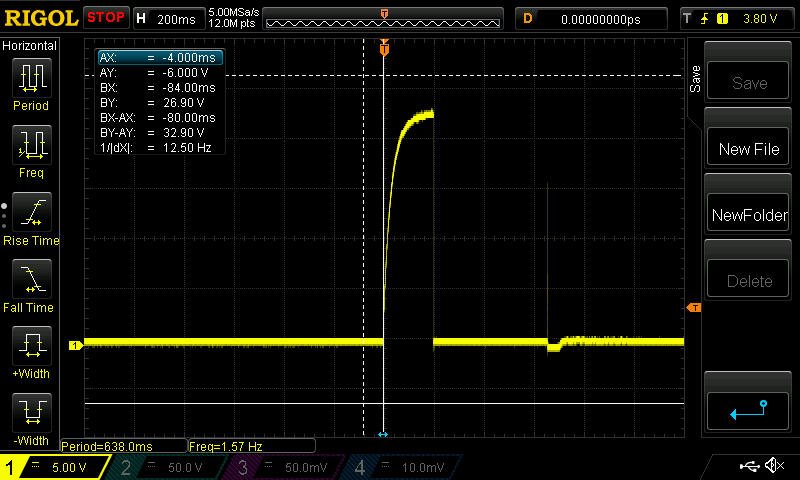Choose the Fall Time measurement icon

[31, 280]
